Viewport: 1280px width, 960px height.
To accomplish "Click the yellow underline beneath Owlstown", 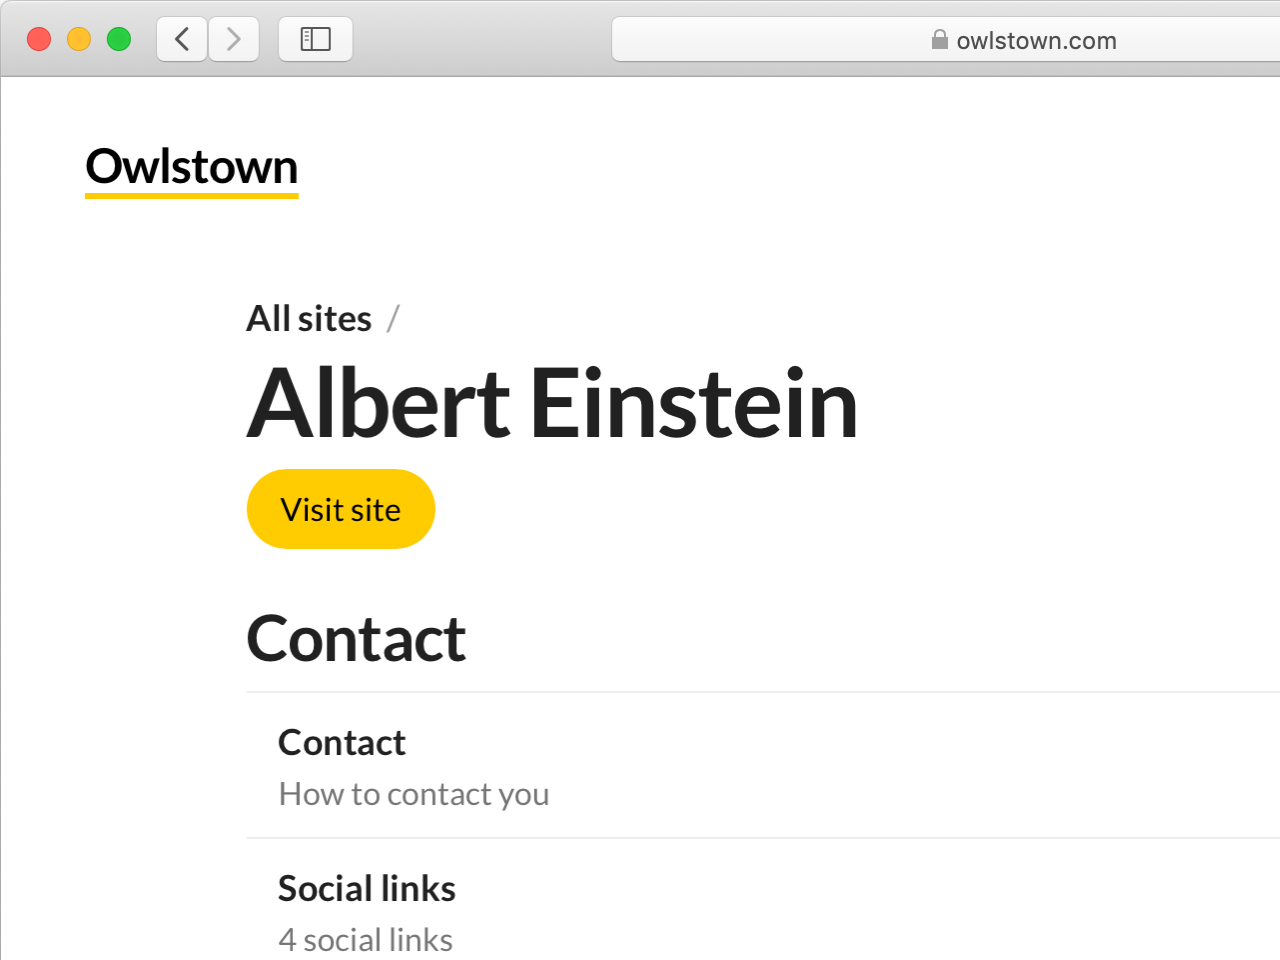I will [192, 196].
